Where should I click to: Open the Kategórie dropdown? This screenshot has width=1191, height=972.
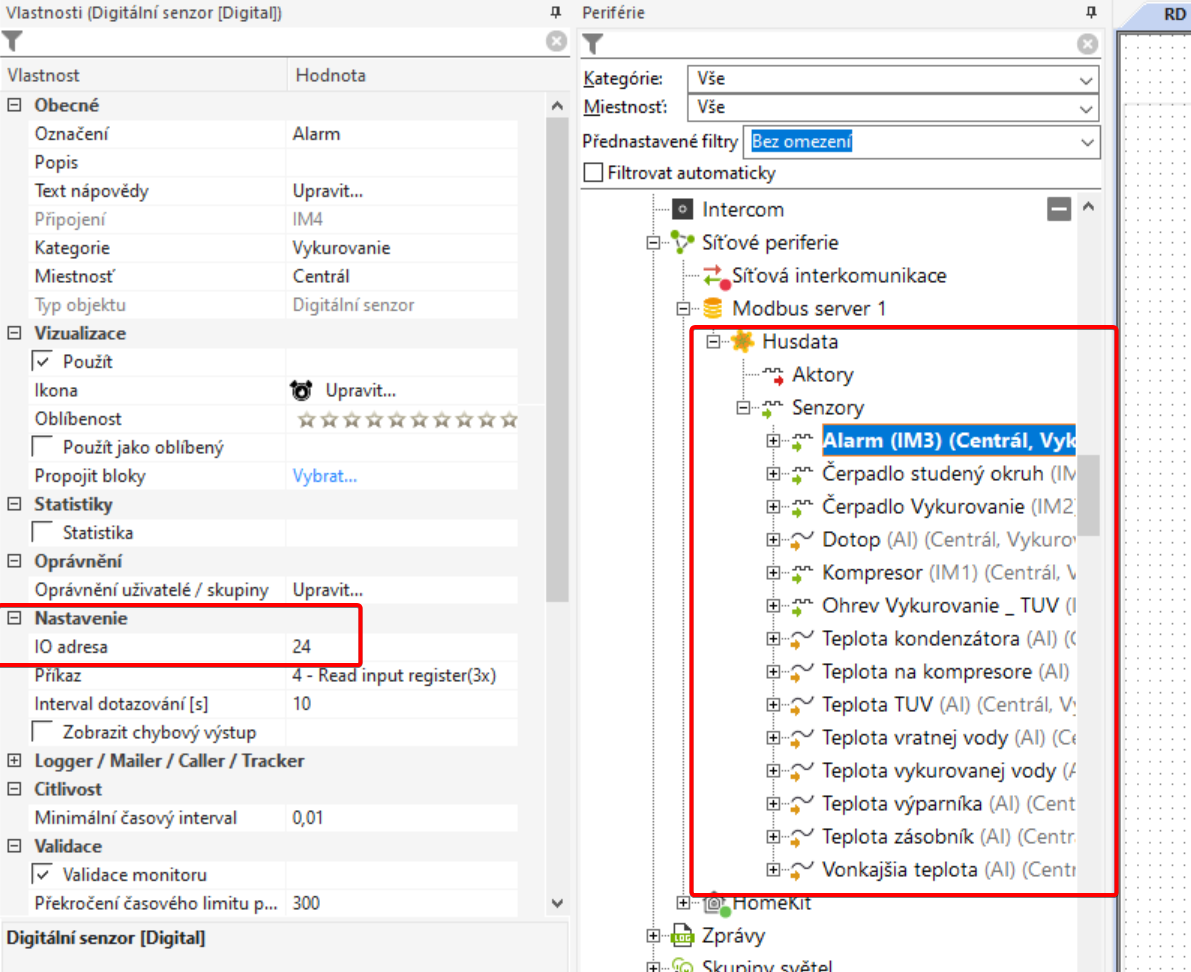pos(1086,80)
